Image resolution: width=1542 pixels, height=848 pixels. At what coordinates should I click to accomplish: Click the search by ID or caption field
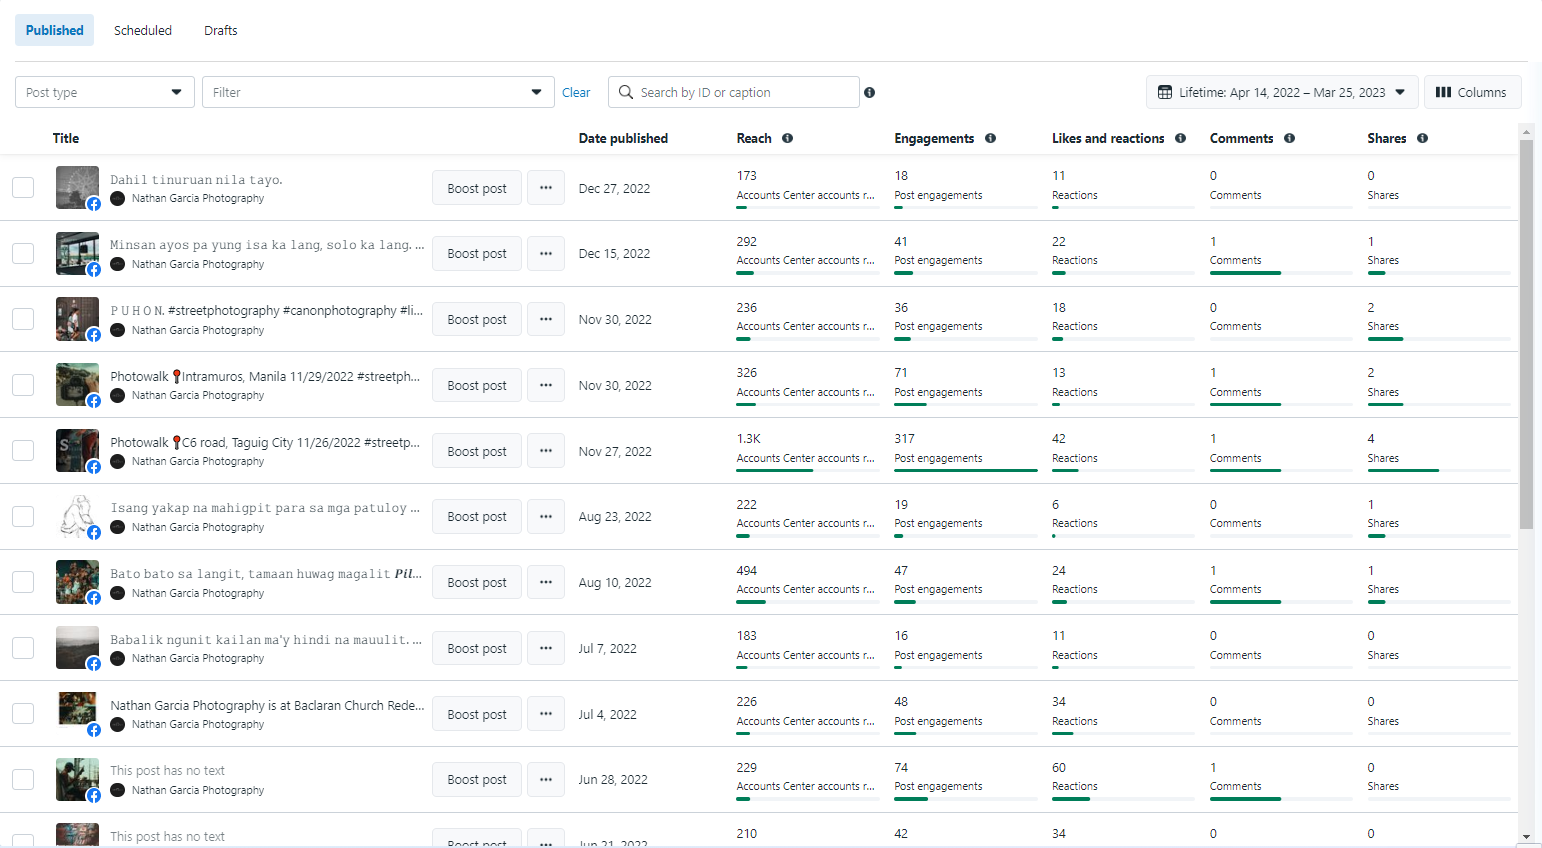[734, 92]
